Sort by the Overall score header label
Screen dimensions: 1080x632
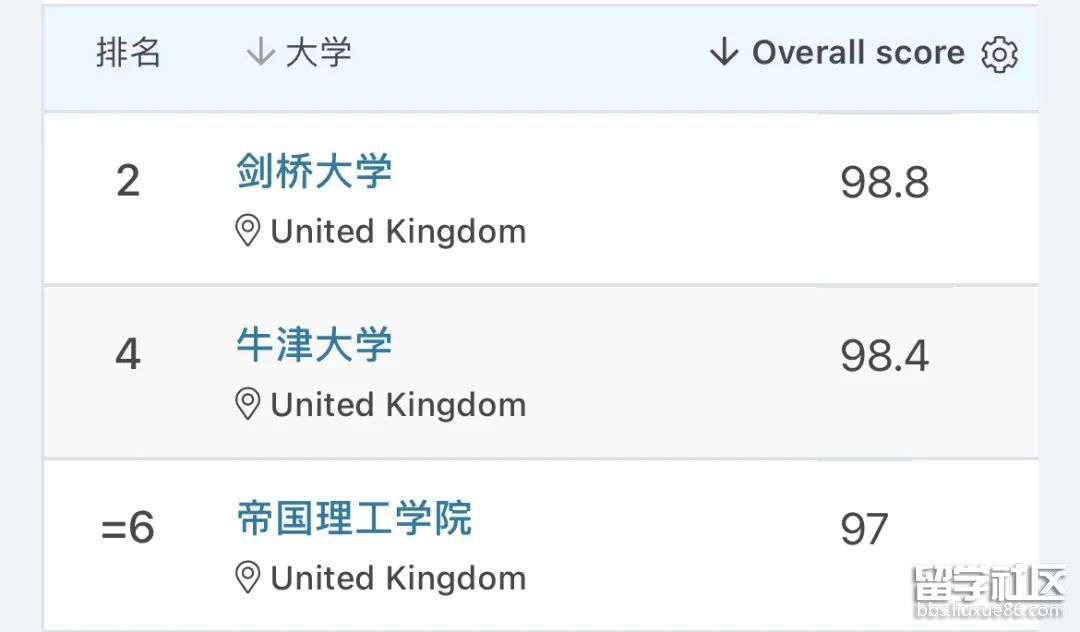point(858,53)
